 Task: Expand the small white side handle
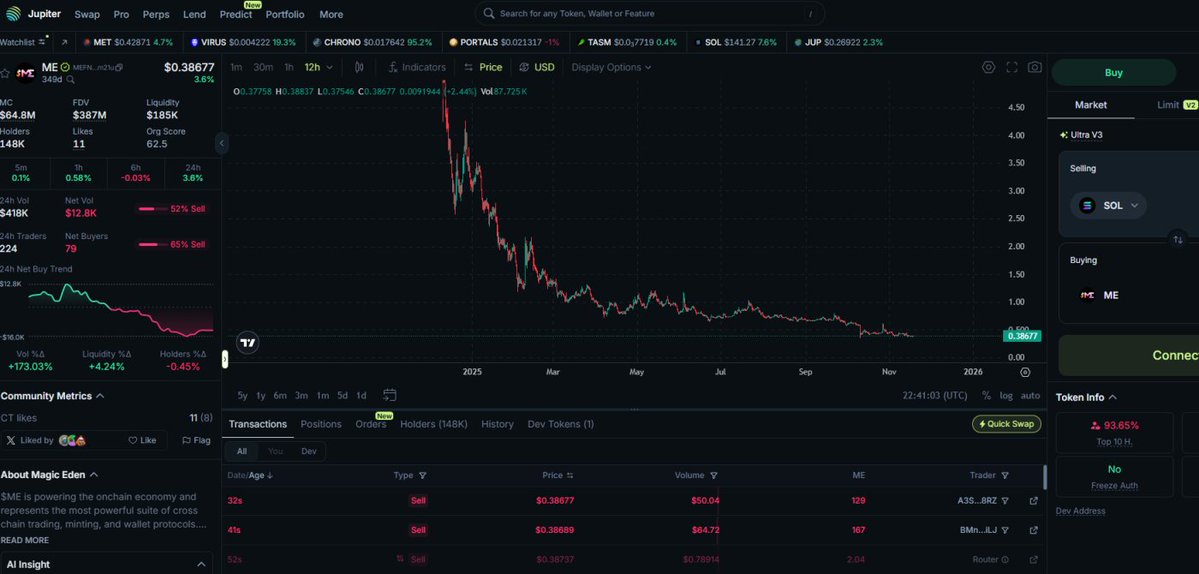pyautogui.click(x=225, y=358)
